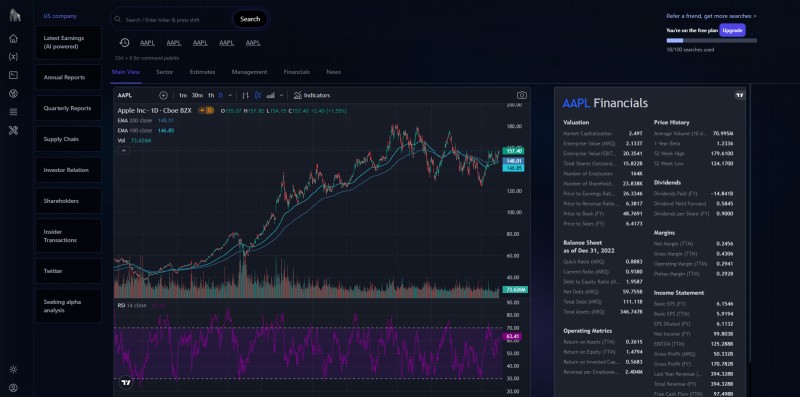The height and width of the screenshot is (397, 800).
Task: Open Seeking alpha analysis
Action: coord(68,306)
